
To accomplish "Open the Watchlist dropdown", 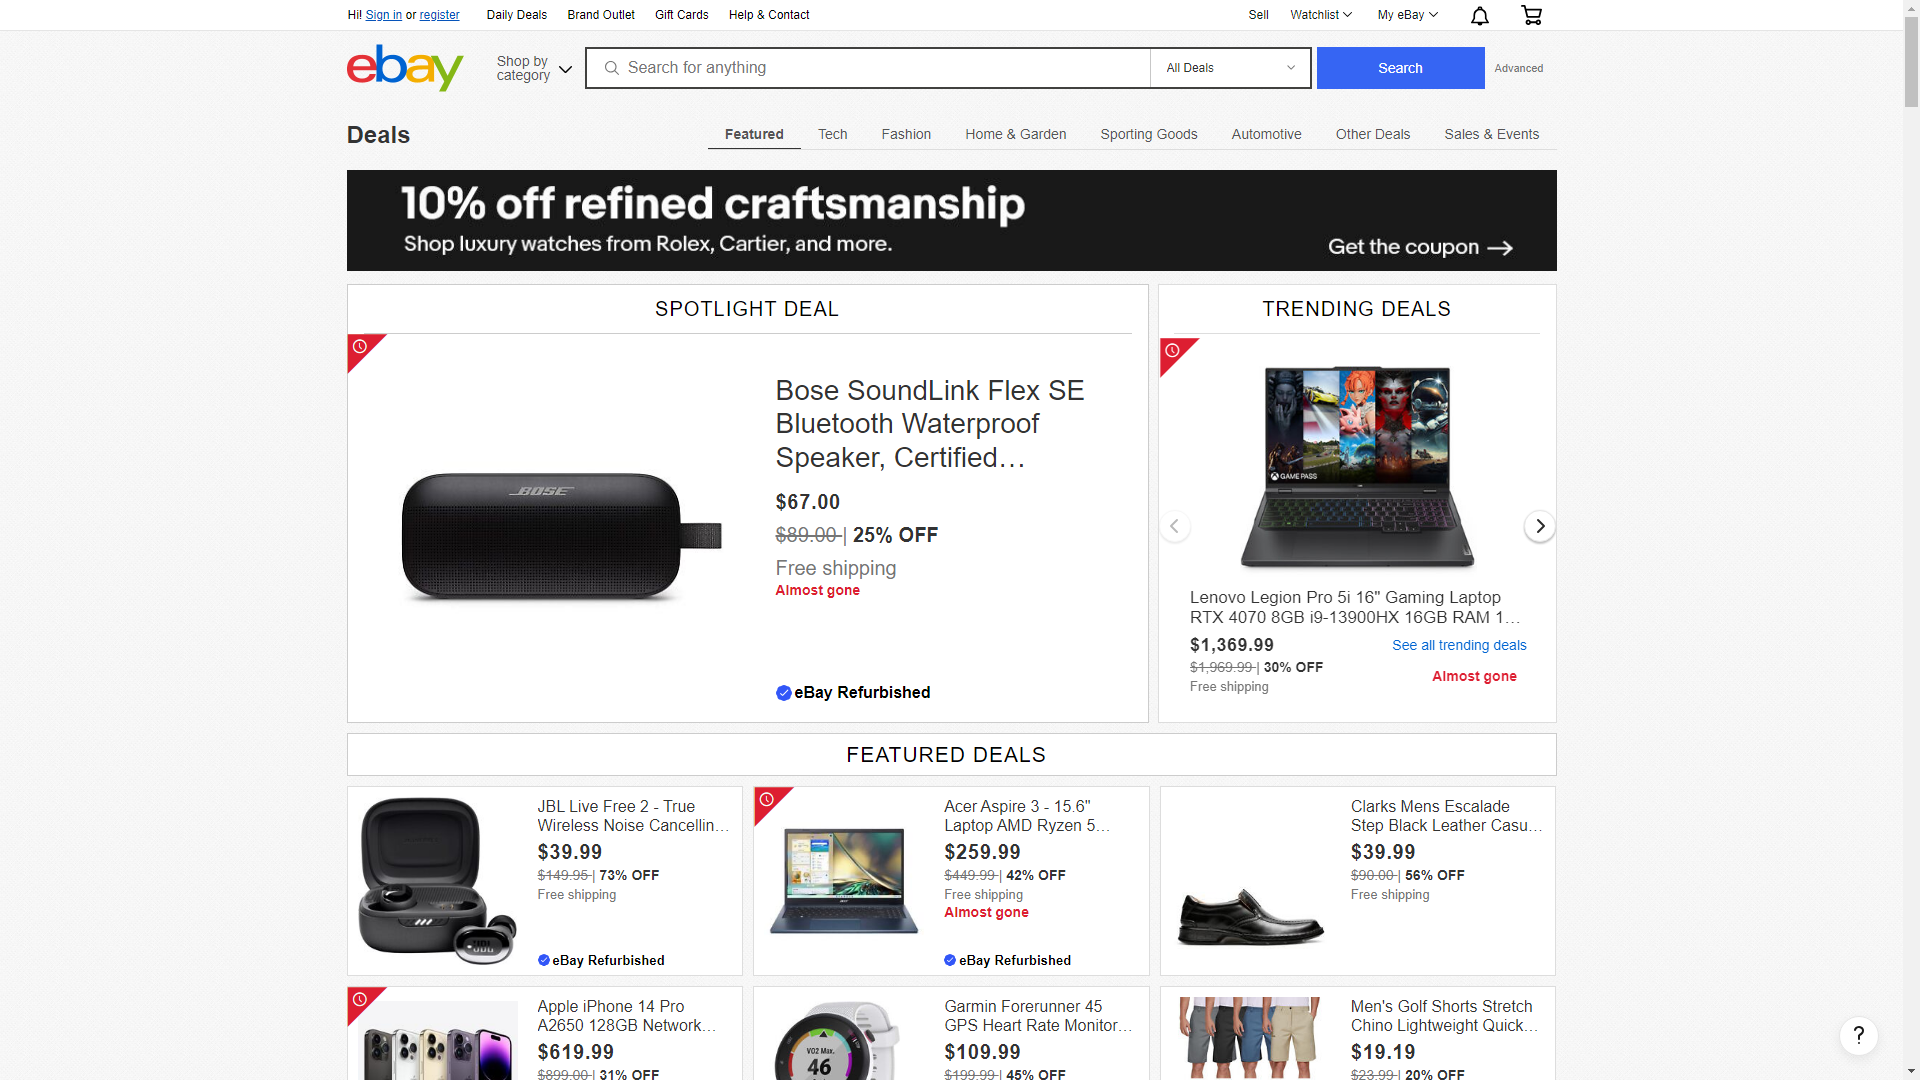I will pos(1319,15).
